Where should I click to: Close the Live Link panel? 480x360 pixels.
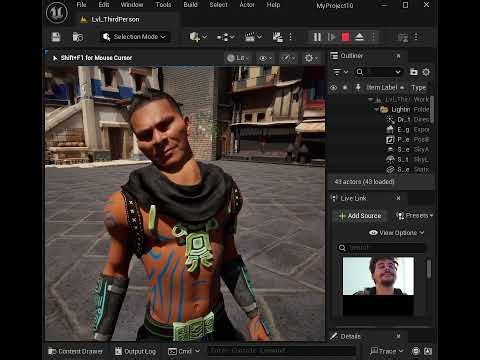pos(398,198)
